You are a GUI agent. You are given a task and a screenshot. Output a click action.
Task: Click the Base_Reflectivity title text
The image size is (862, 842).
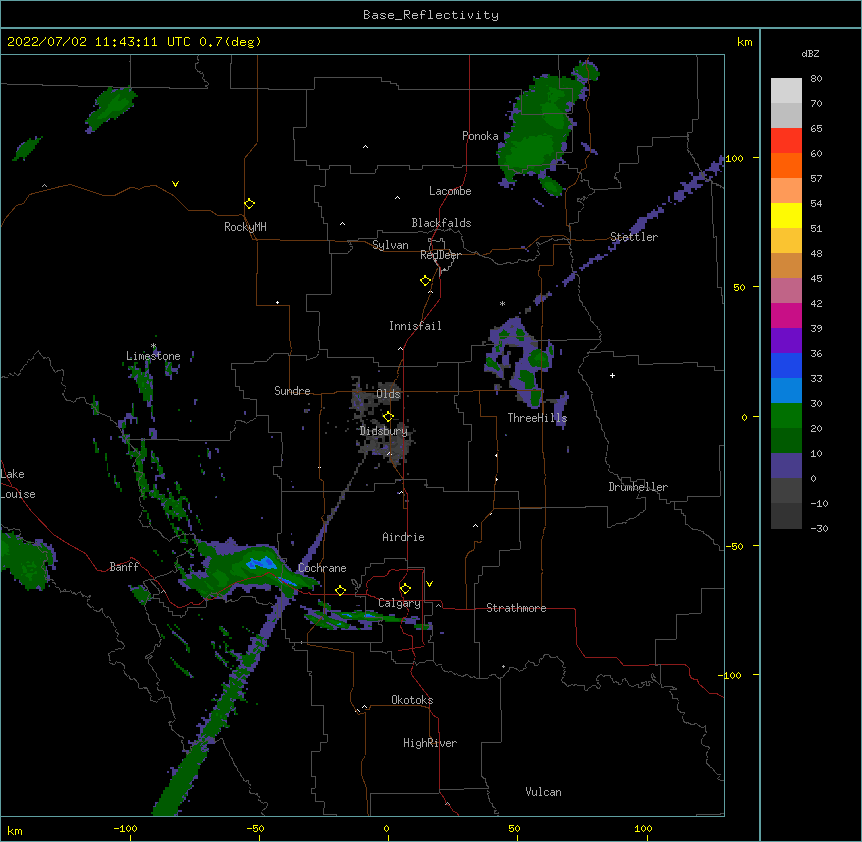pyautogui.click(x=431, y=15)
